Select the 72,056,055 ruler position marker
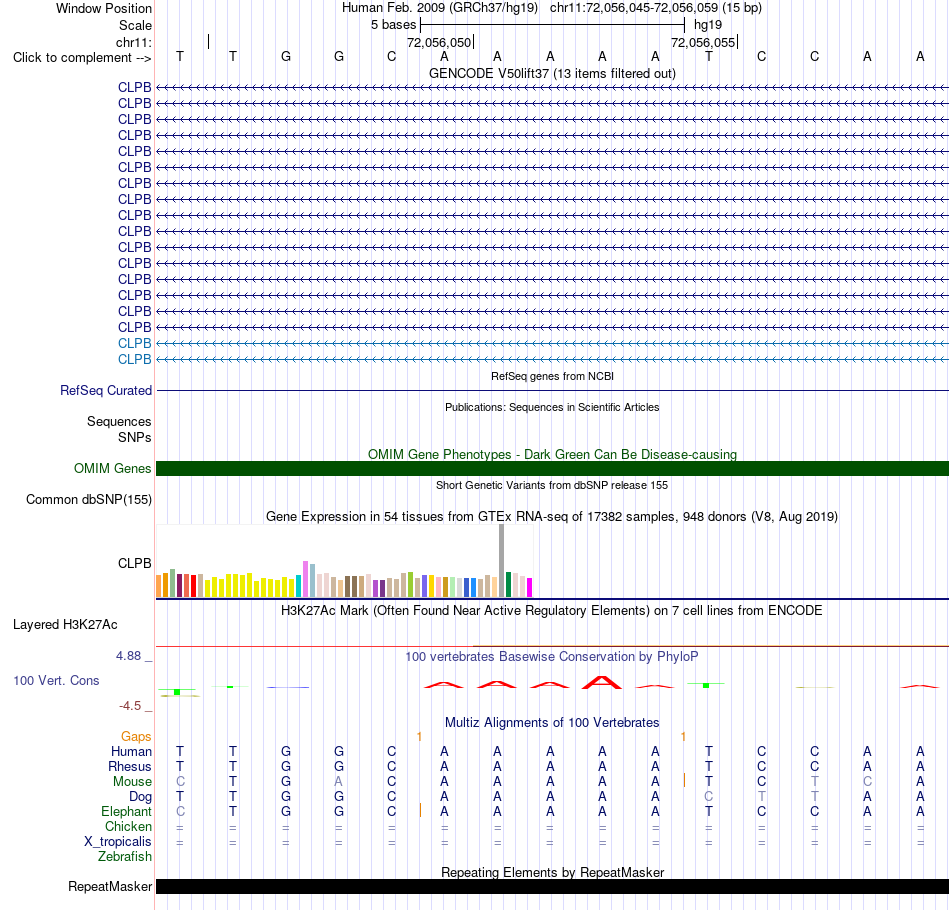950x910 pixels. coord(703,42)
